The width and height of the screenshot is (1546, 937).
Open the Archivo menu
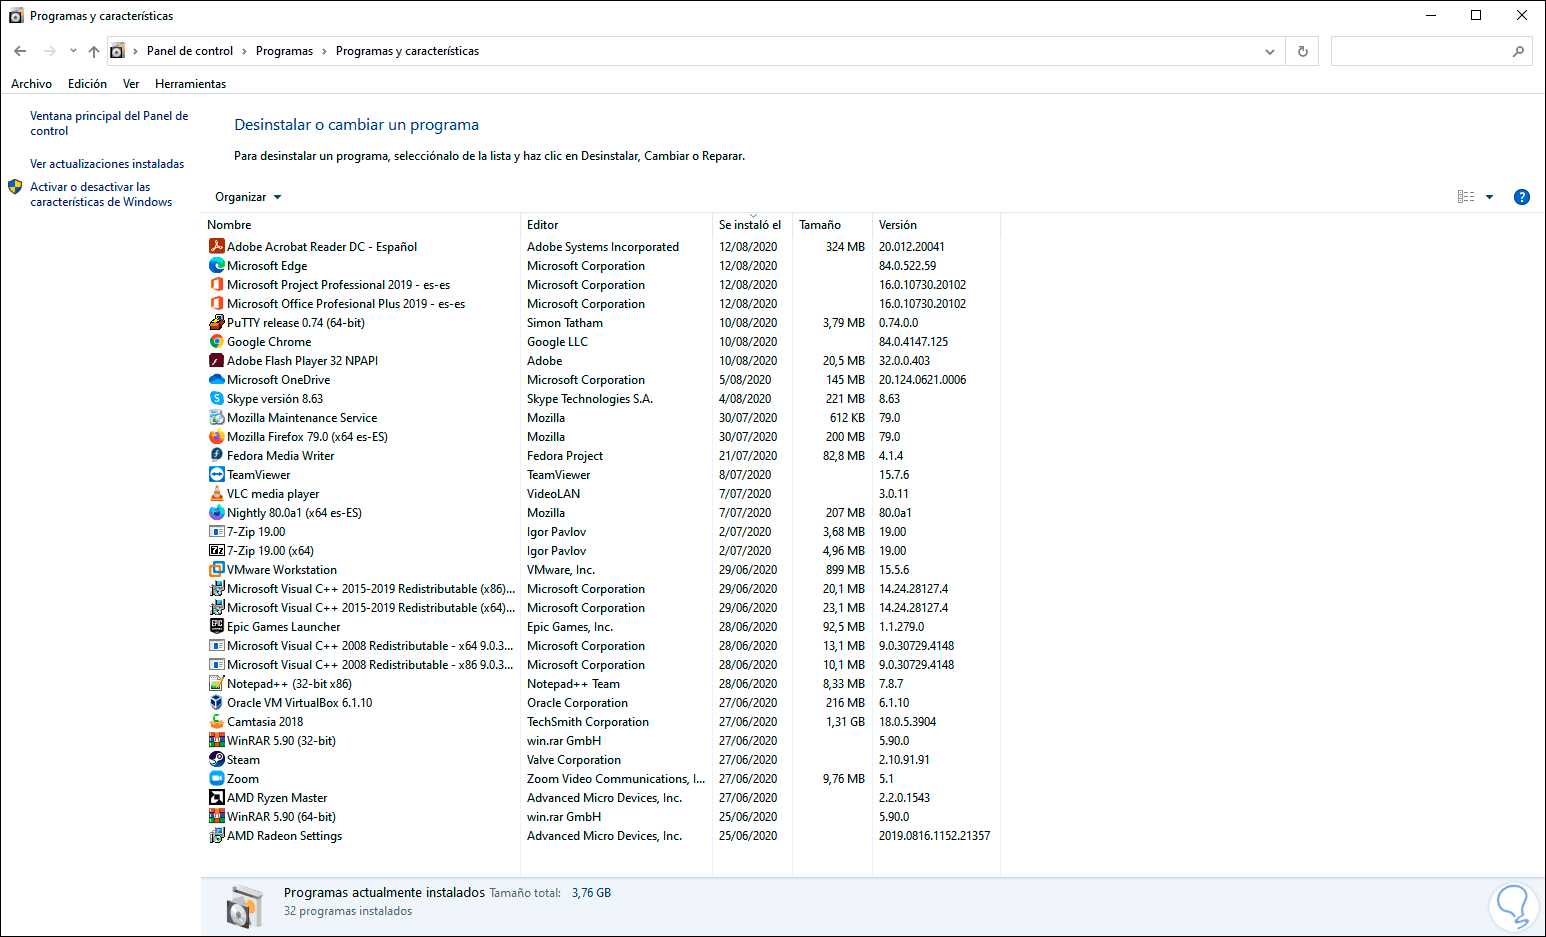click(x=31, y=84)
